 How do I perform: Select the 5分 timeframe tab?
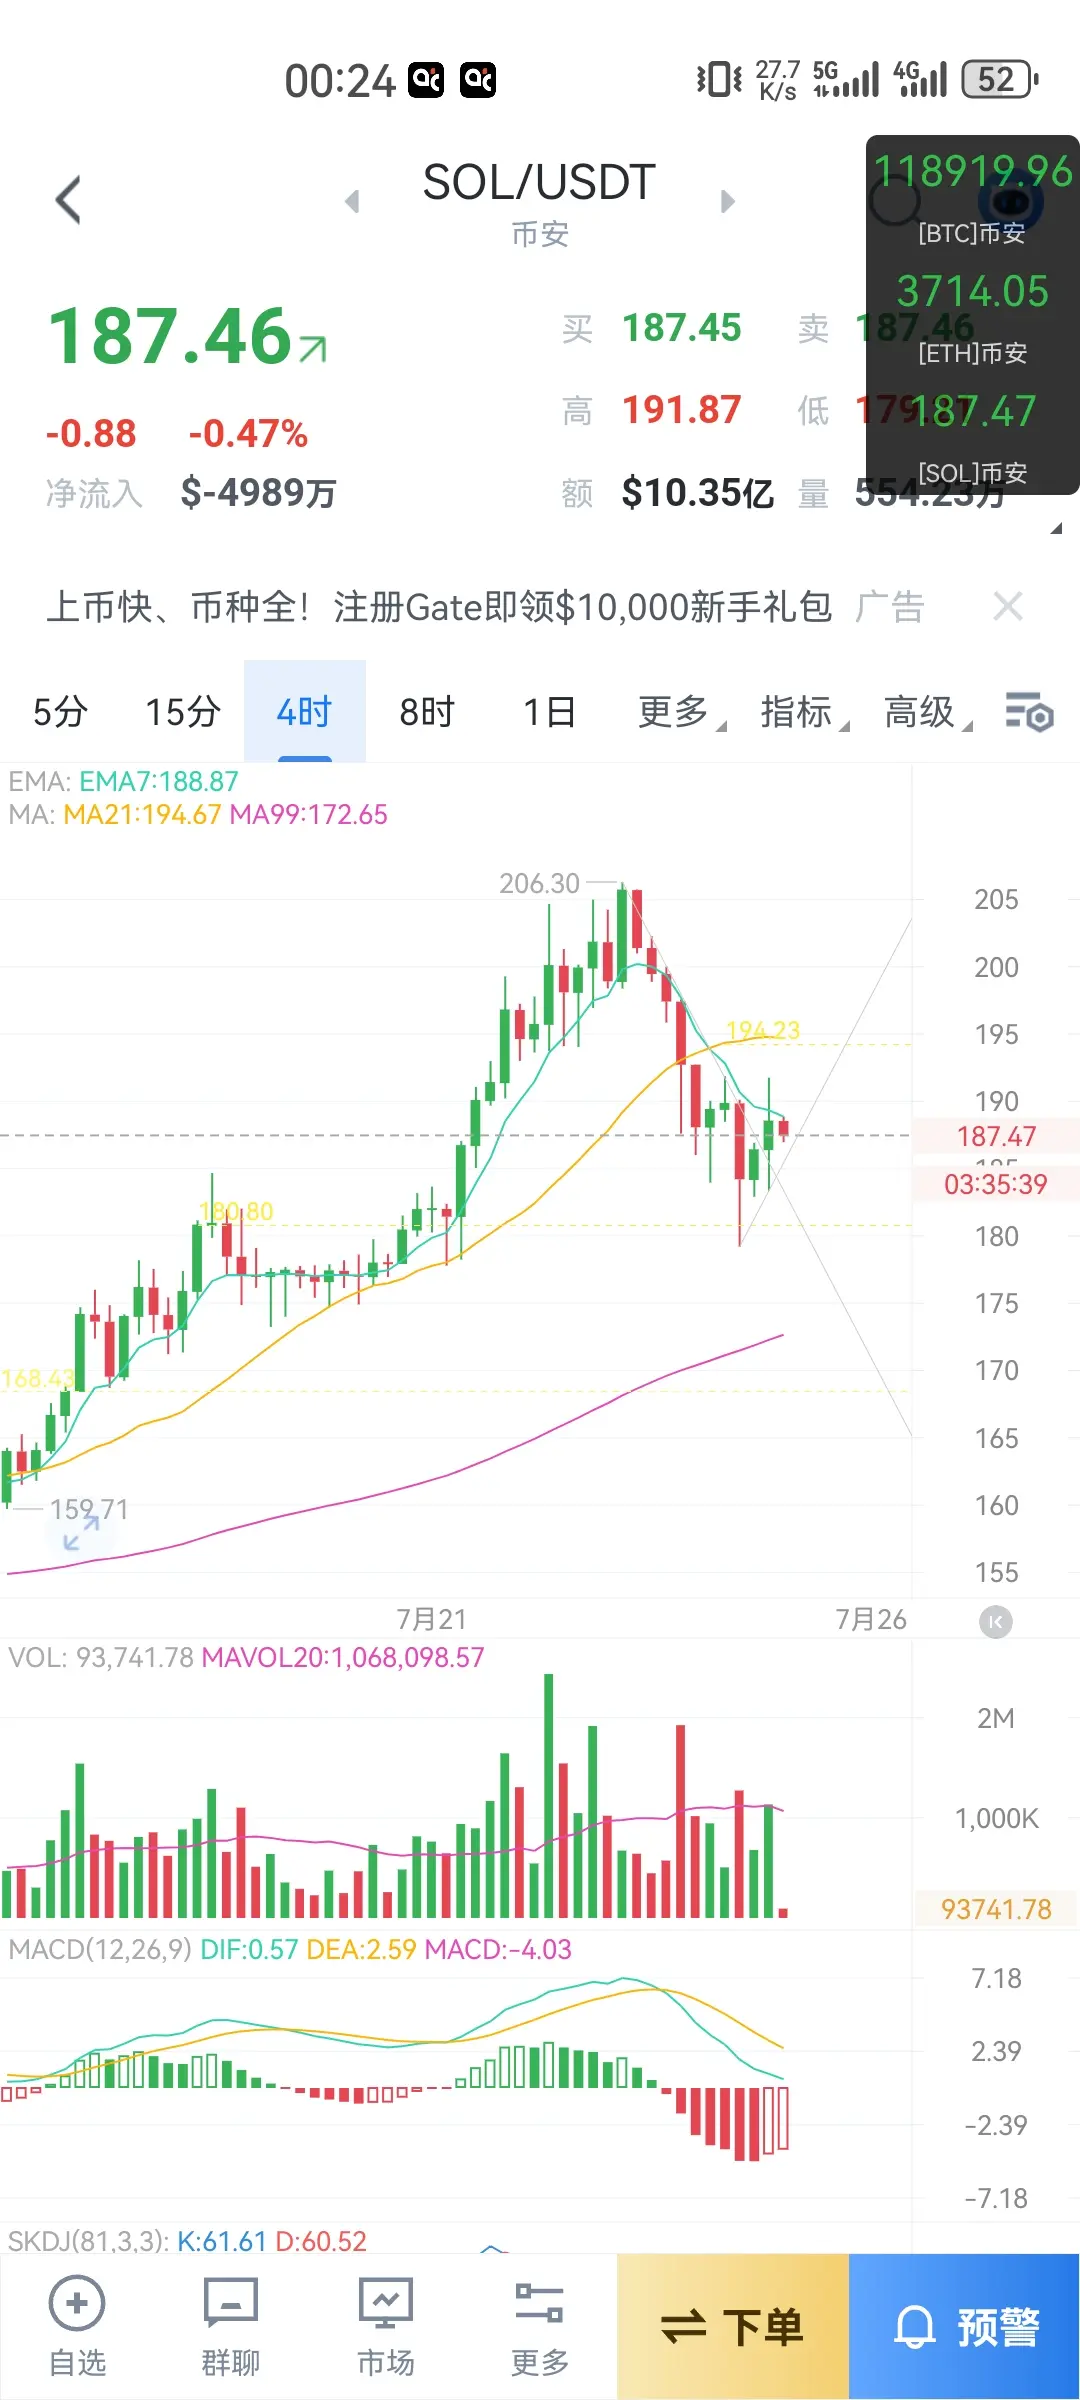60,712
